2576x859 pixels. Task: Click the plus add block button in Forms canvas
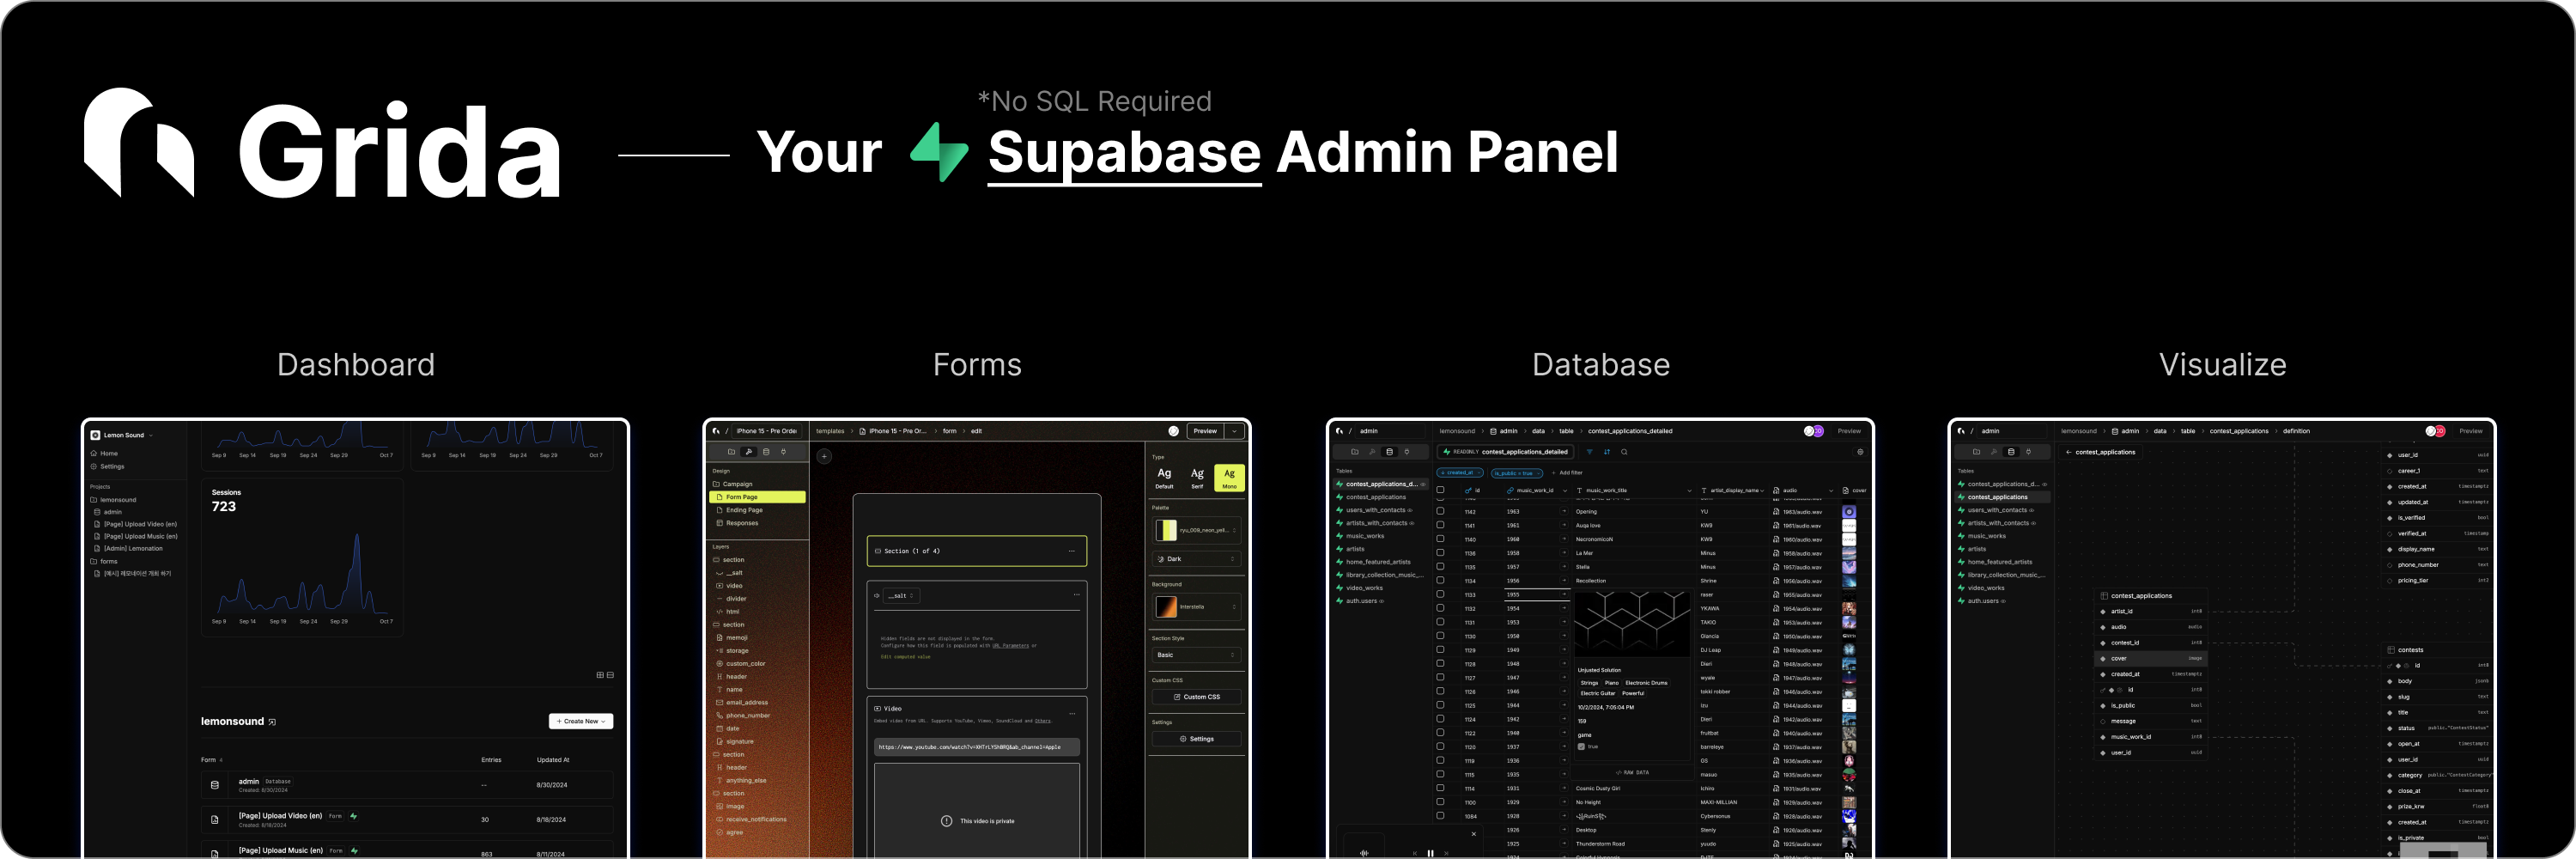(x=824, y=456)
